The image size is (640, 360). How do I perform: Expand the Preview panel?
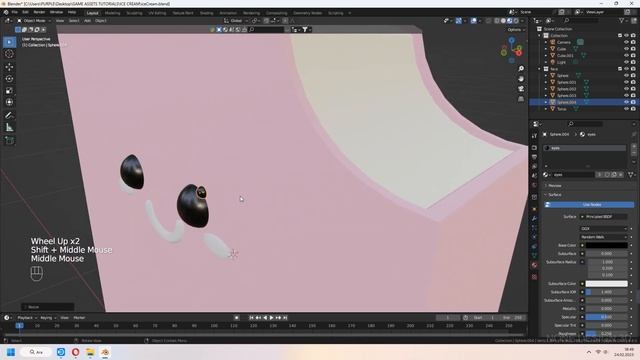coord(555,186)
